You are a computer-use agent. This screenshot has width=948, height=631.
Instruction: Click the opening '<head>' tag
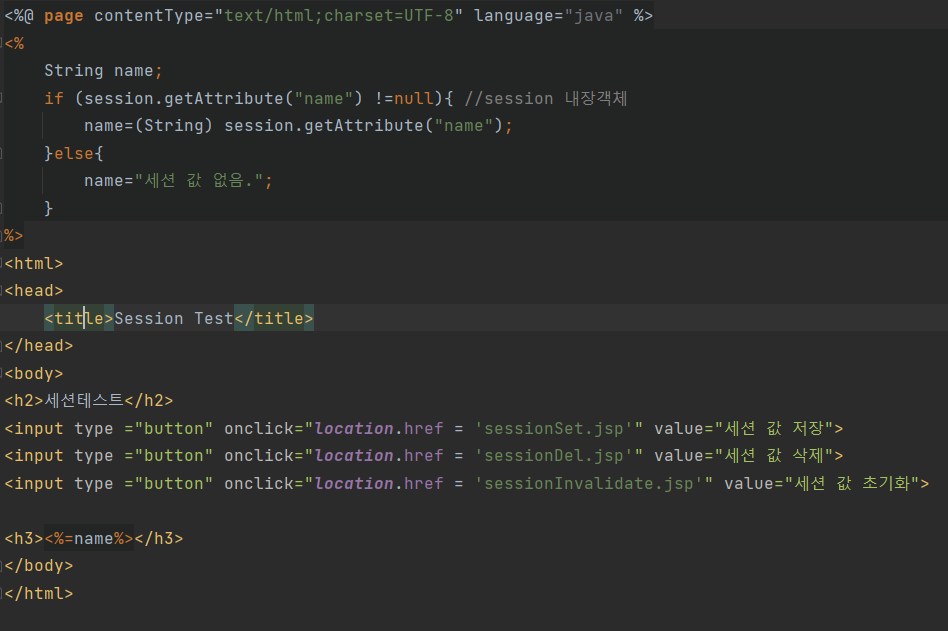click(x=34, y=291)
